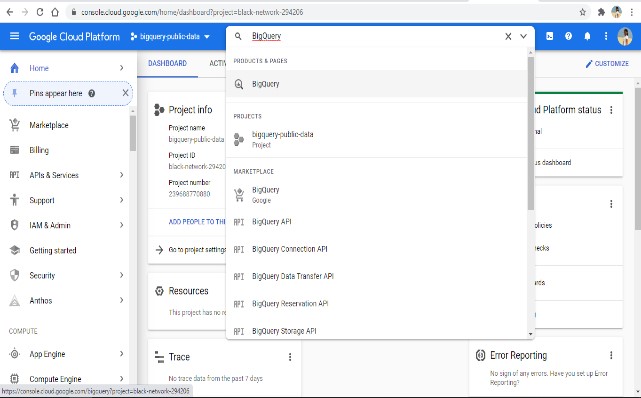The image size is (641, 398).
Task: Open Billing from sidebar
Action: [x=39, y=150]
